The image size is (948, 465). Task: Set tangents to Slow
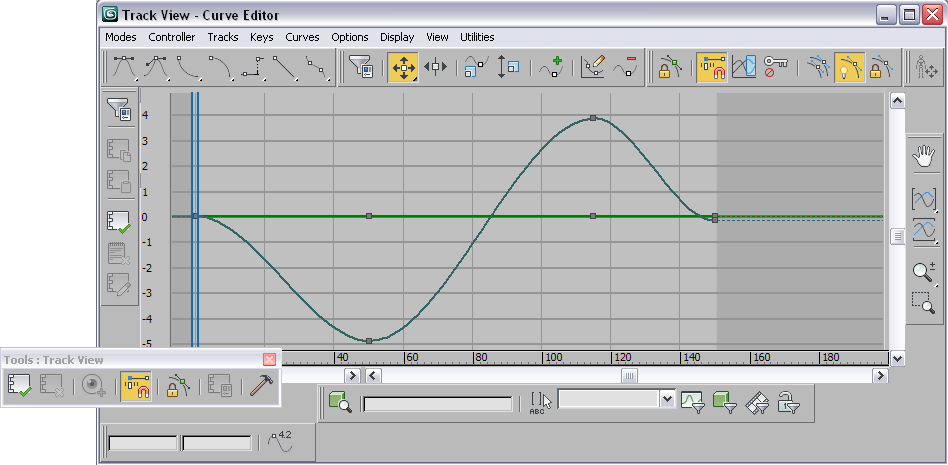(x=221, y=67)
